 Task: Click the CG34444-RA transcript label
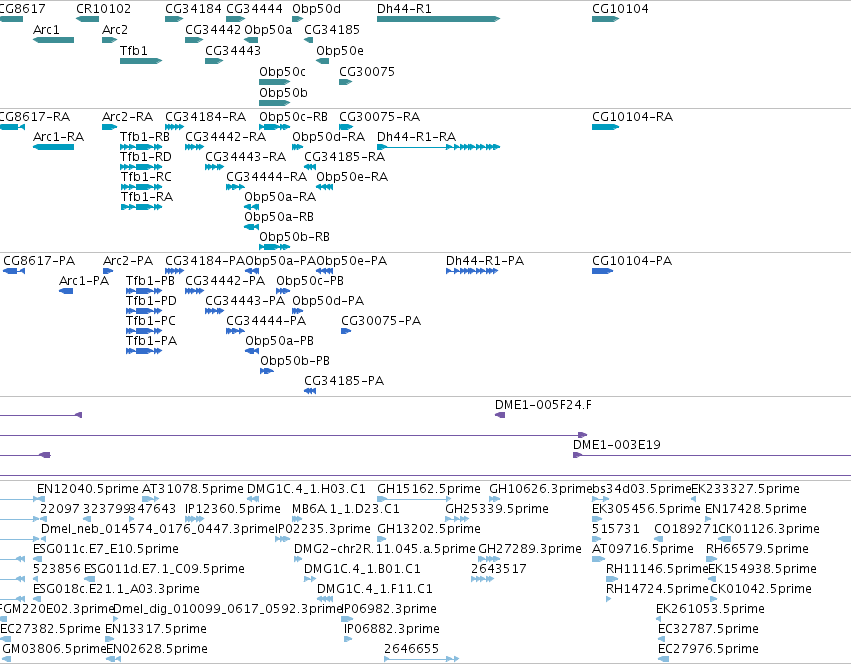tap(266, 177)
